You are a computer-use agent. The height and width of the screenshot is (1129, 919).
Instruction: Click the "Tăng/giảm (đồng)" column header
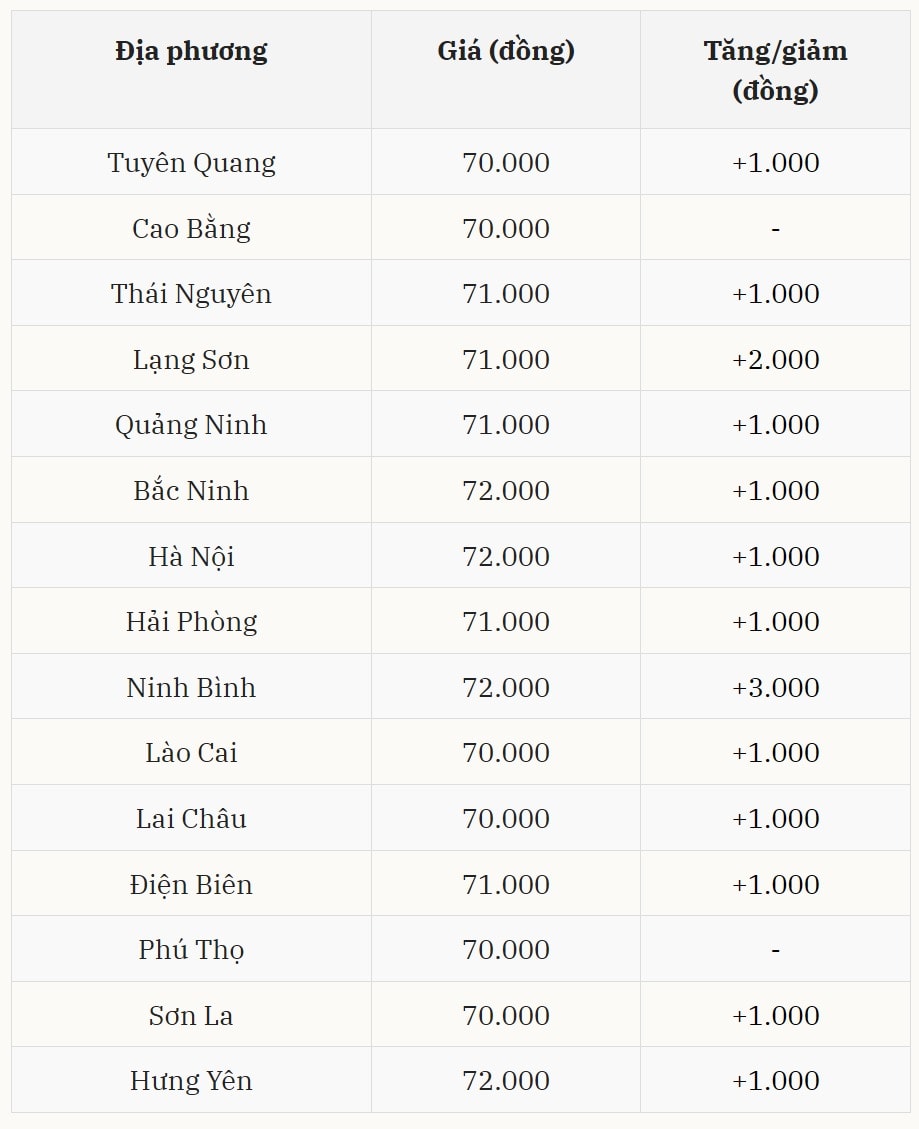pos(775,70)
